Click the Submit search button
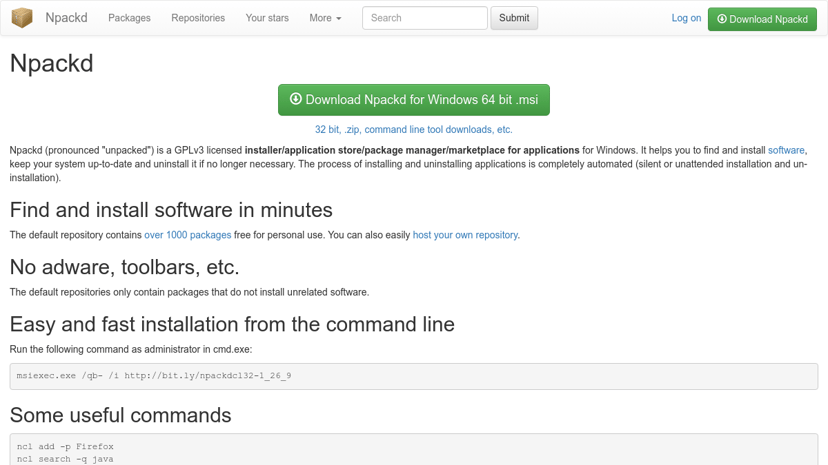This screenshot has height=465, width=828. (x=514, y=18)
